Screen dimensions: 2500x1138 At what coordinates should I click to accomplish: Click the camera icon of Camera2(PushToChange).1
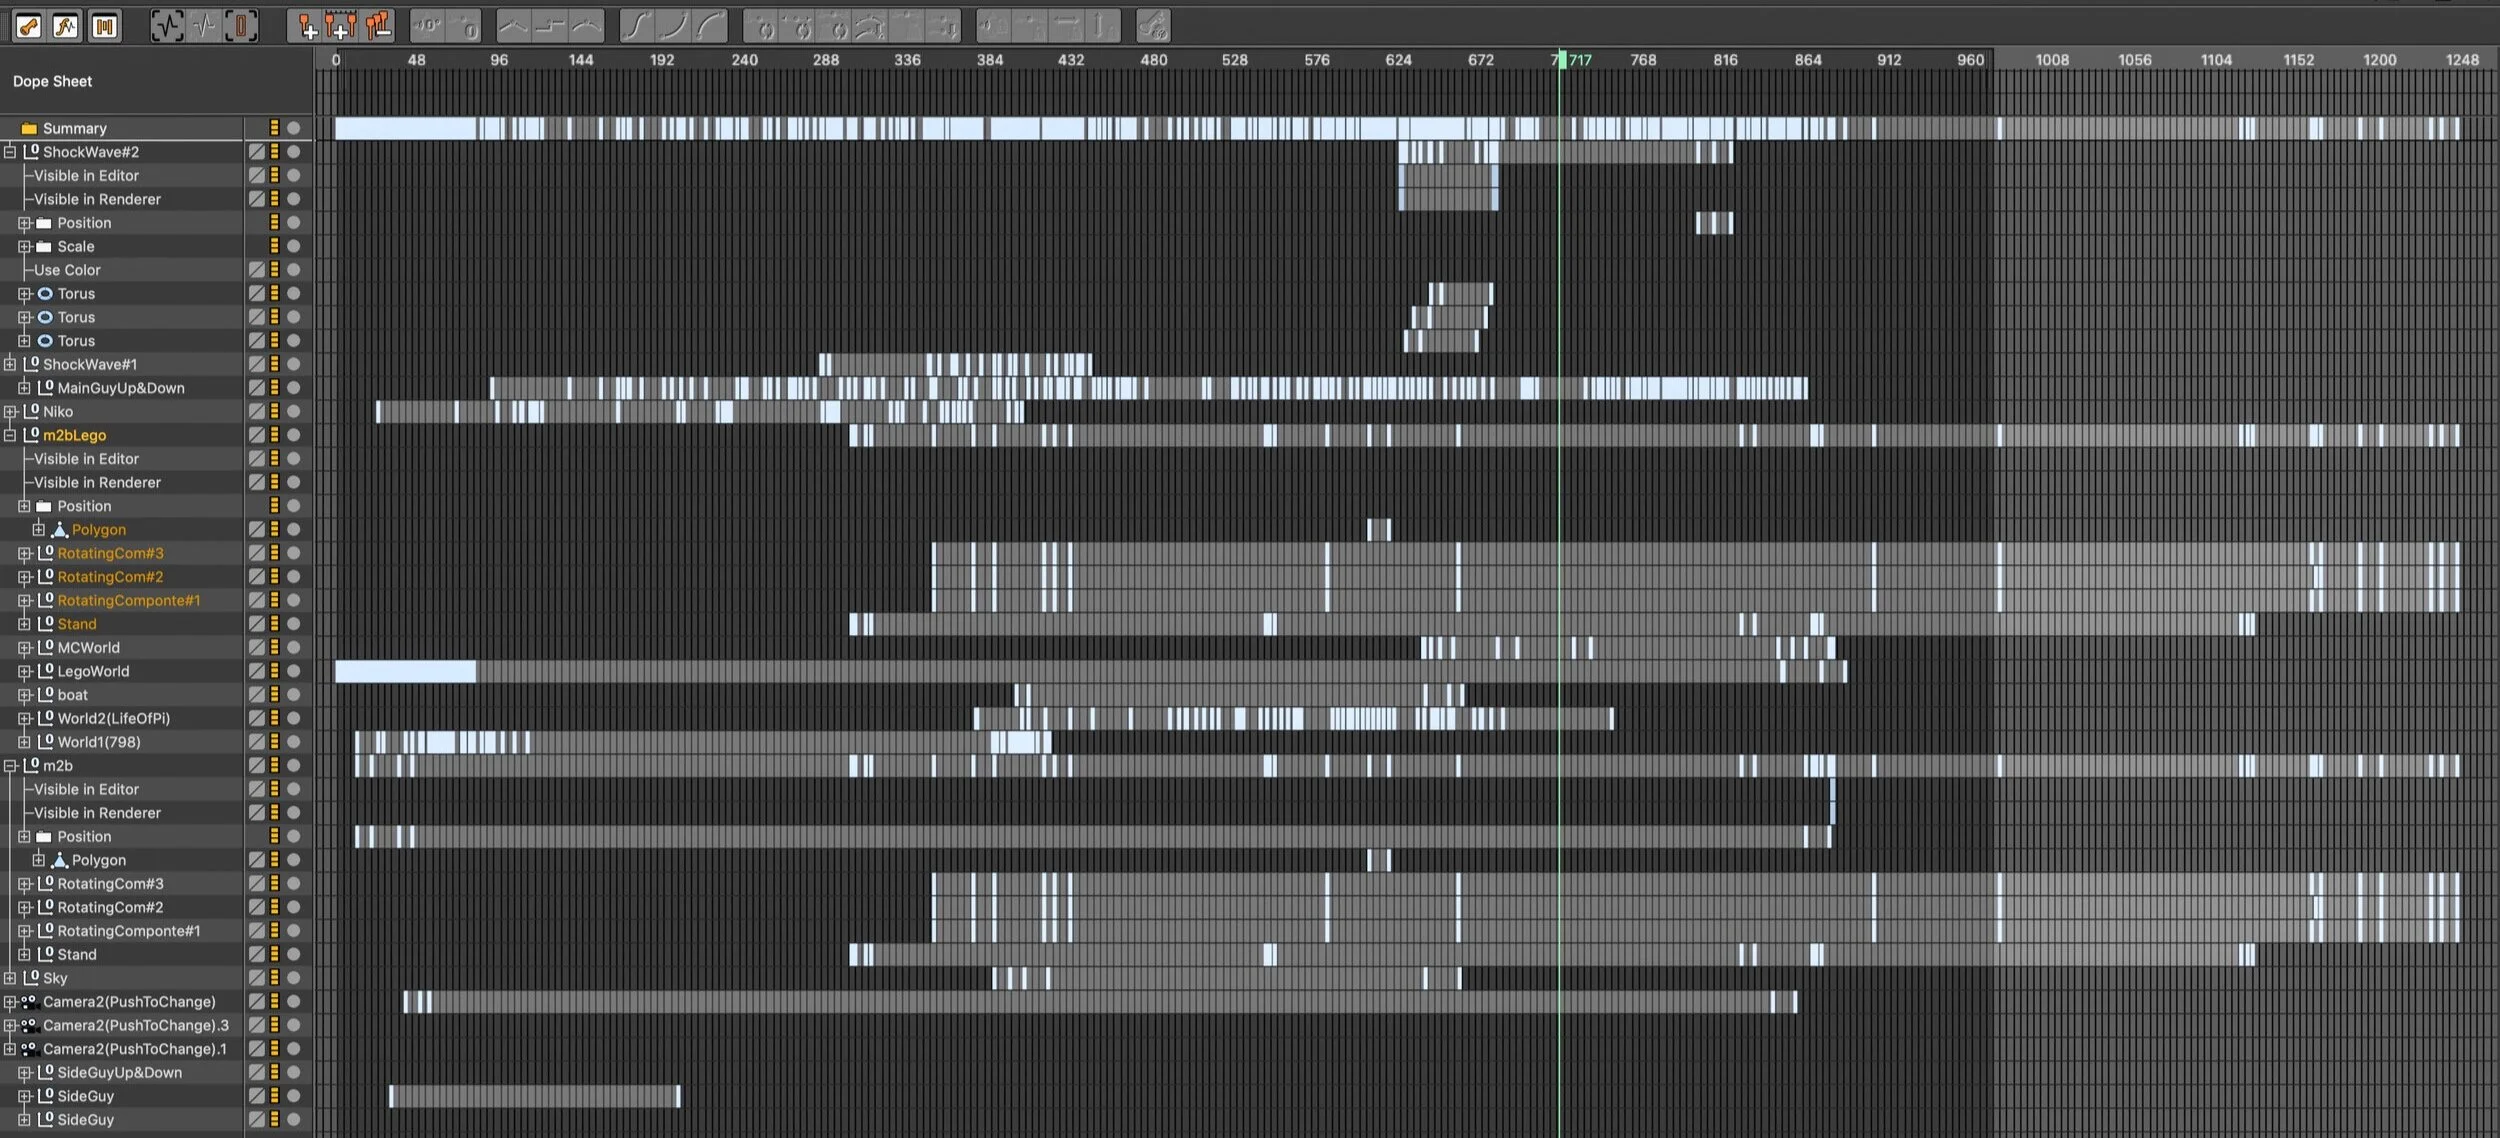click(x=30, y=1049)
